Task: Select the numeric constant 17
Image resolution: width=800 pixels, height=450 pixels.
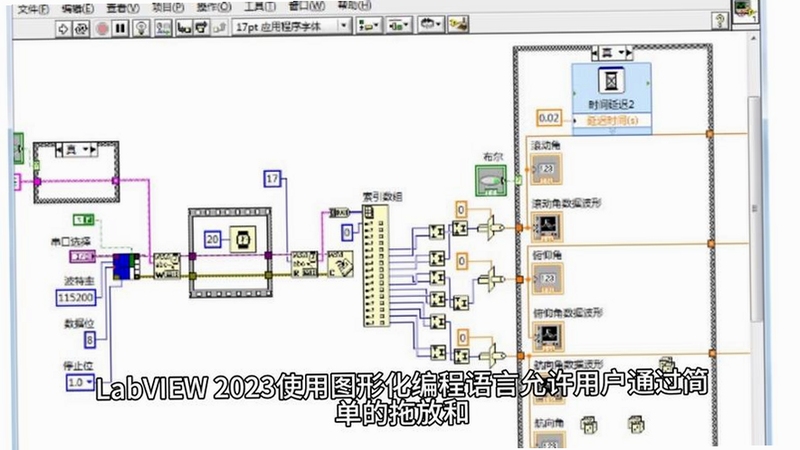Action: [x=272, y=179]
